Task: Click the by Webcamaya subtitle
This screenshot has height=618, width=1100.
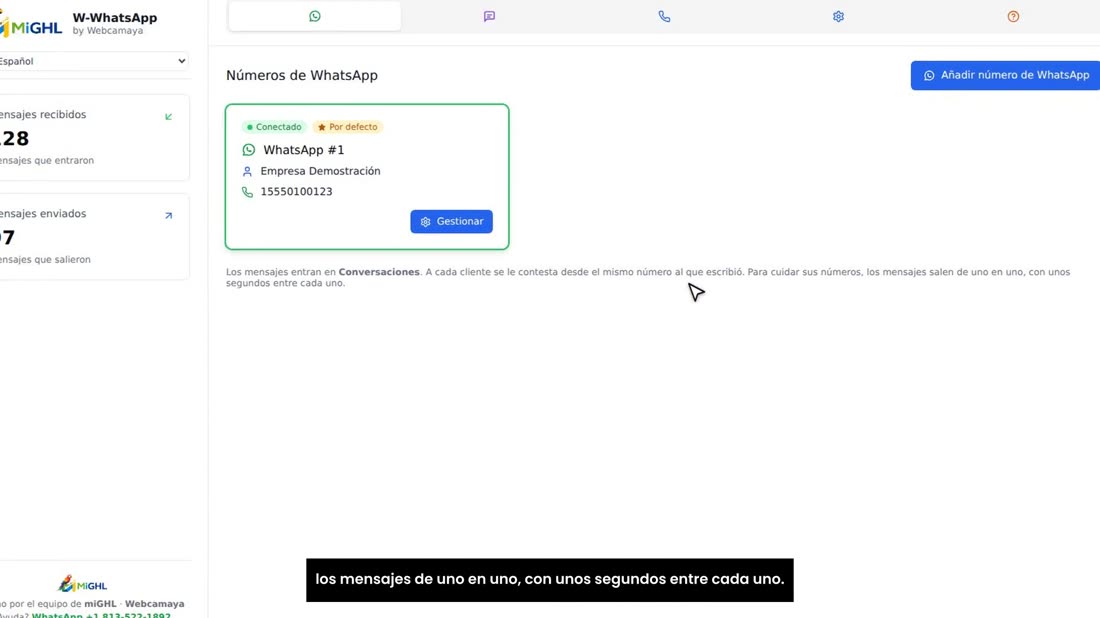Action: pyautogui.click(x=108, y=31)
